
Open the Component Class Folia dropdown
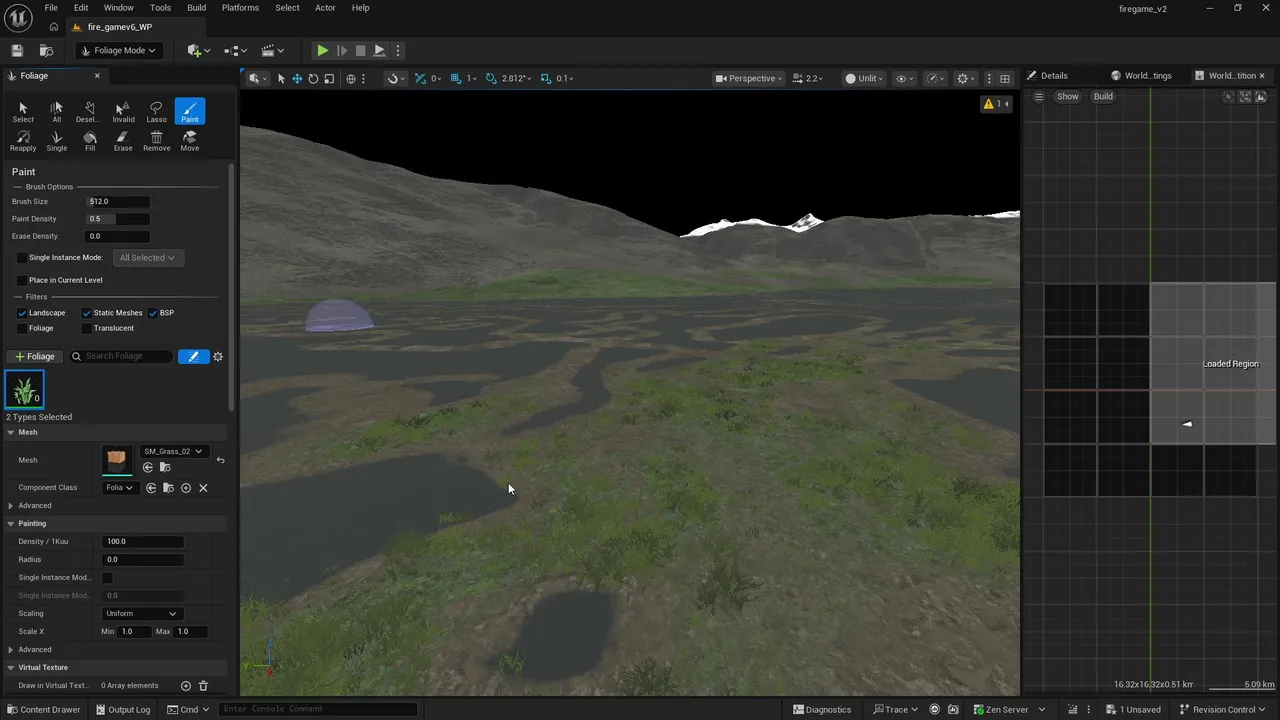[x=119, y=488]
